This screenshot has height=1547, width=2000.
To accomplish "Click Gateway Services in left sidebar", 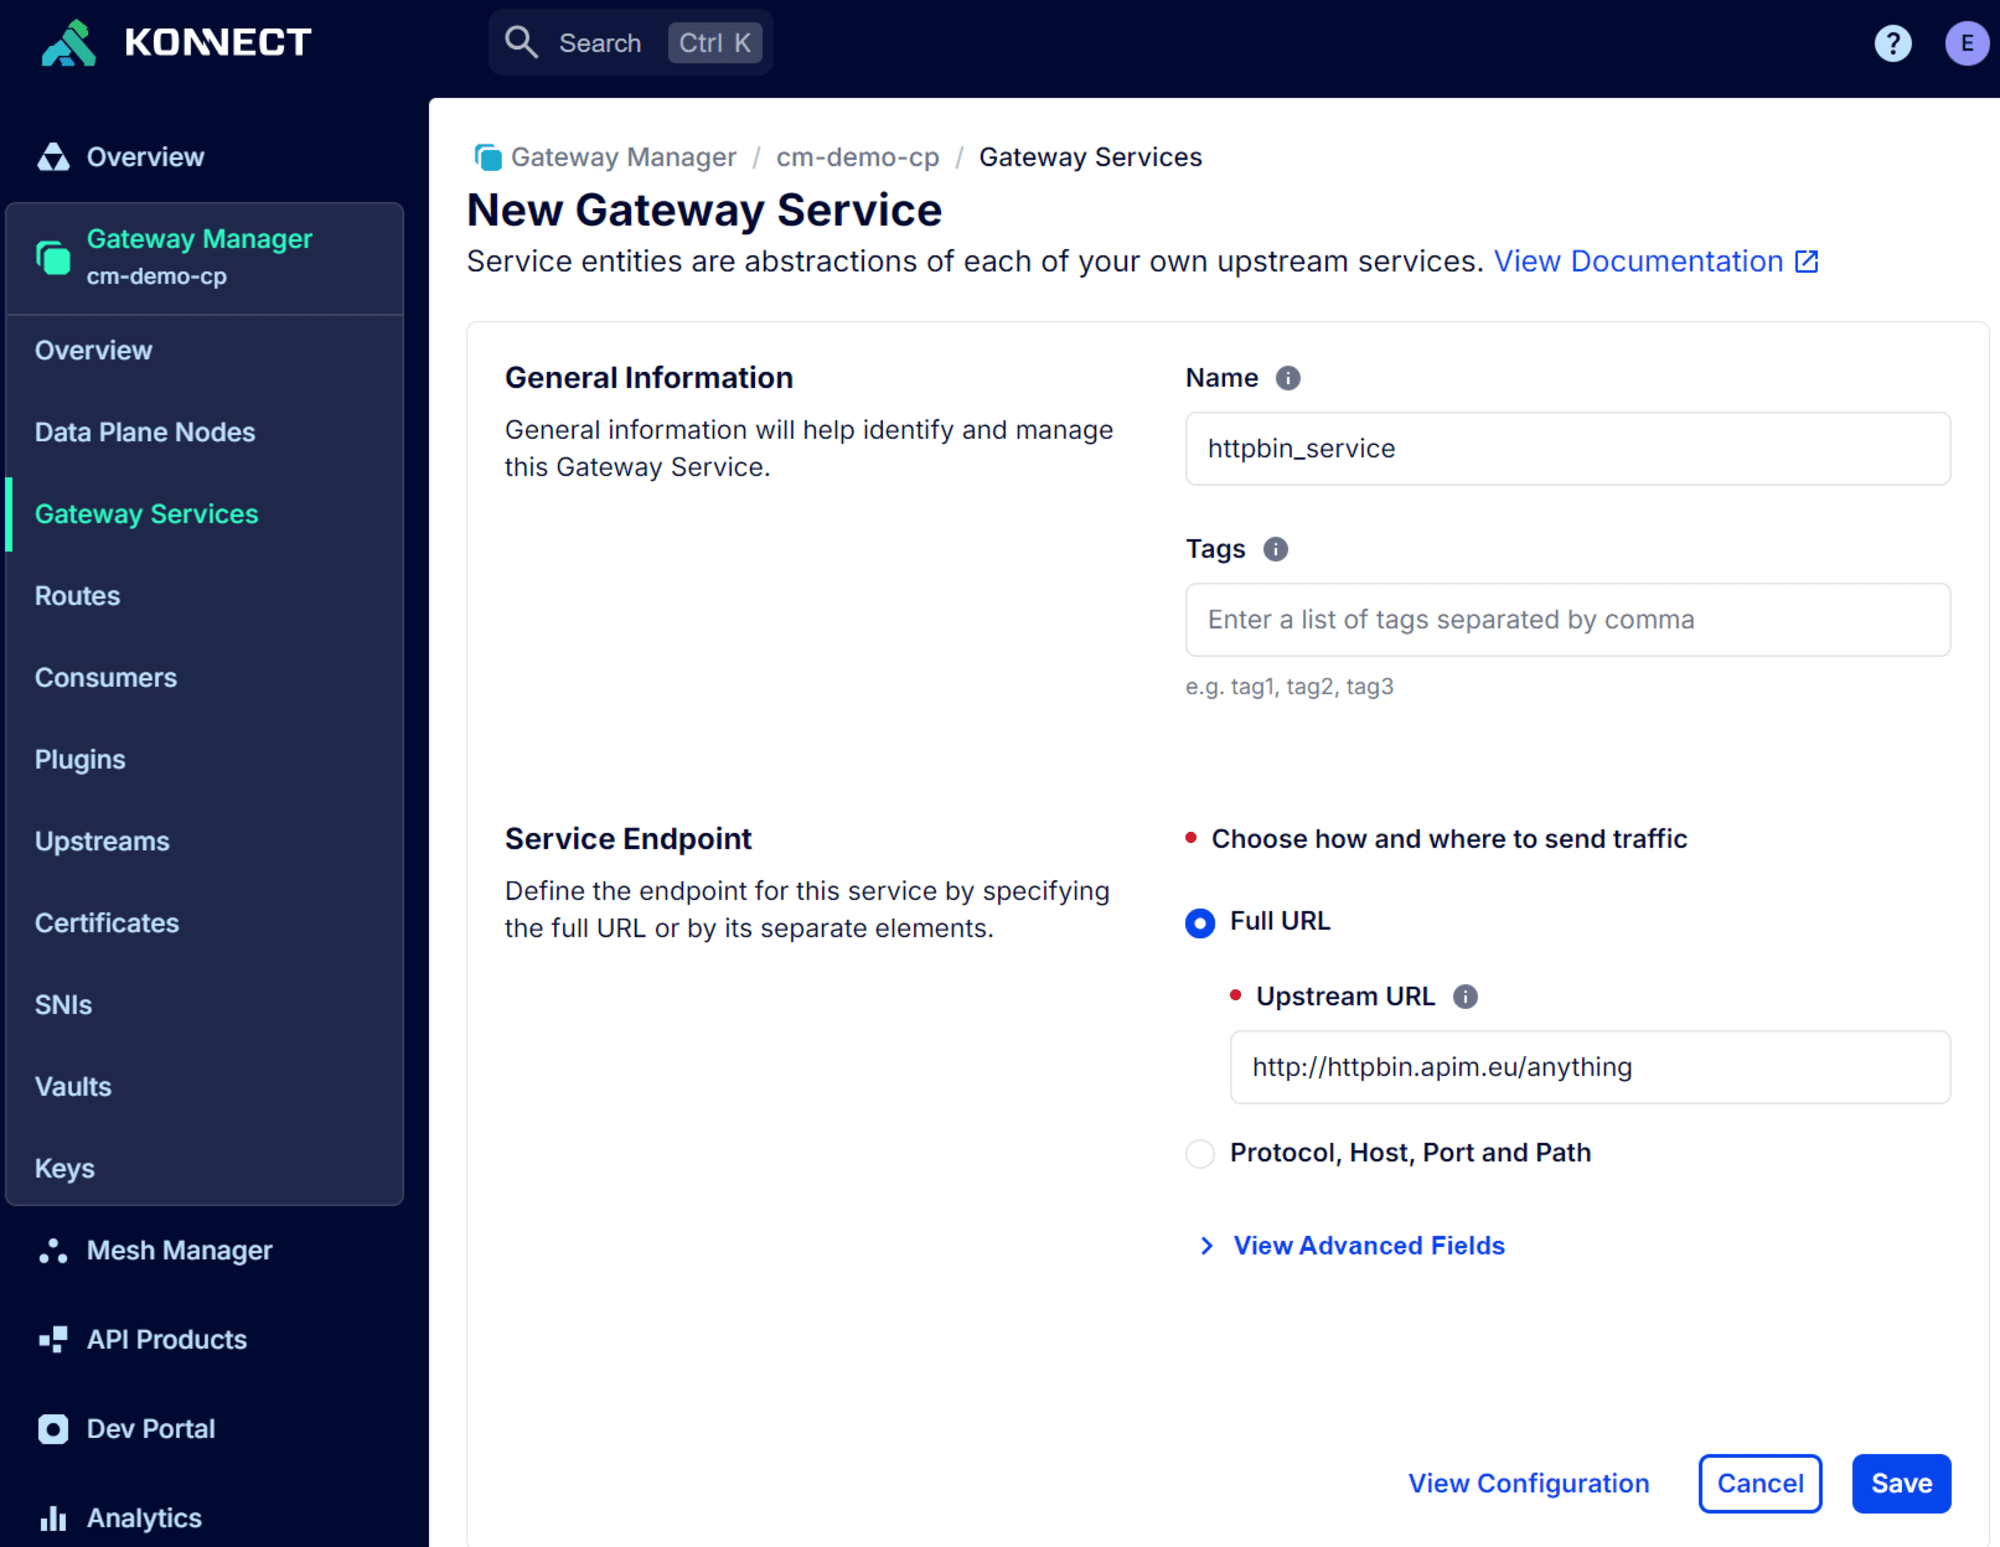I will click(146, 515).
